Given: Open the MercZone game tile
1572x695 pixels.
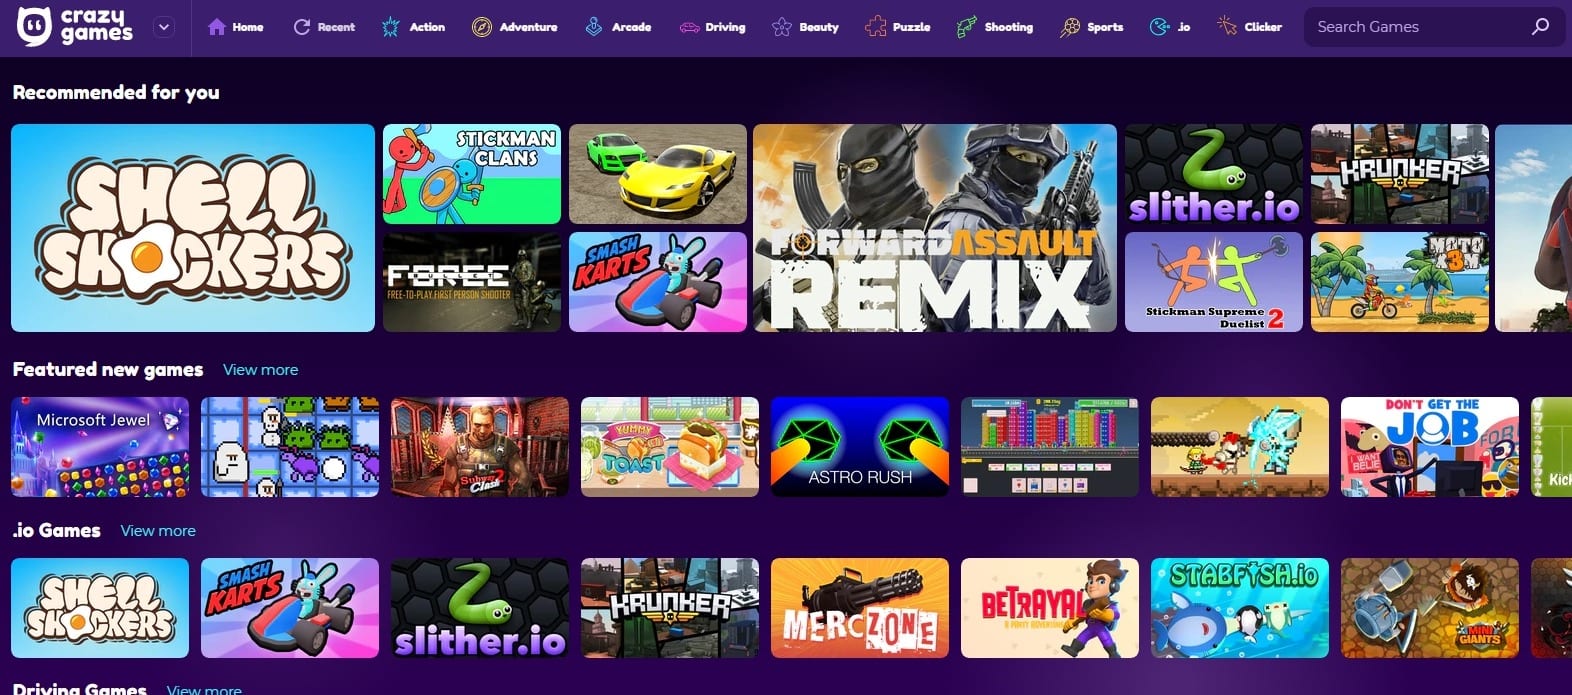Looking at the screenshot, I should pos(860,608).
